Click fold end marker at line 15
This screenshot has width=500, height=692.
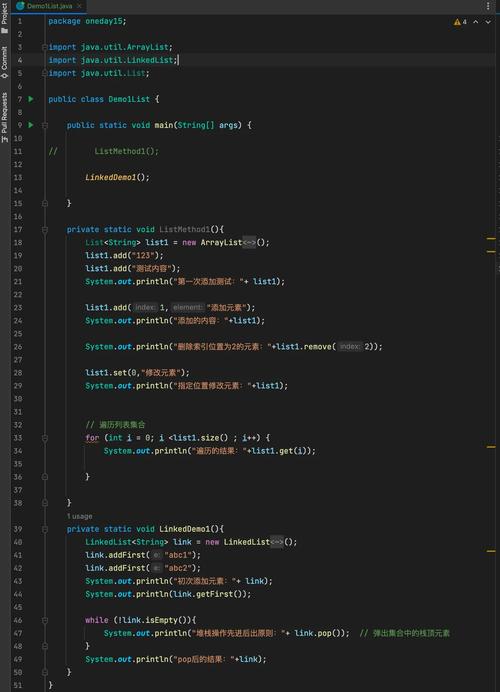[45, 203]
